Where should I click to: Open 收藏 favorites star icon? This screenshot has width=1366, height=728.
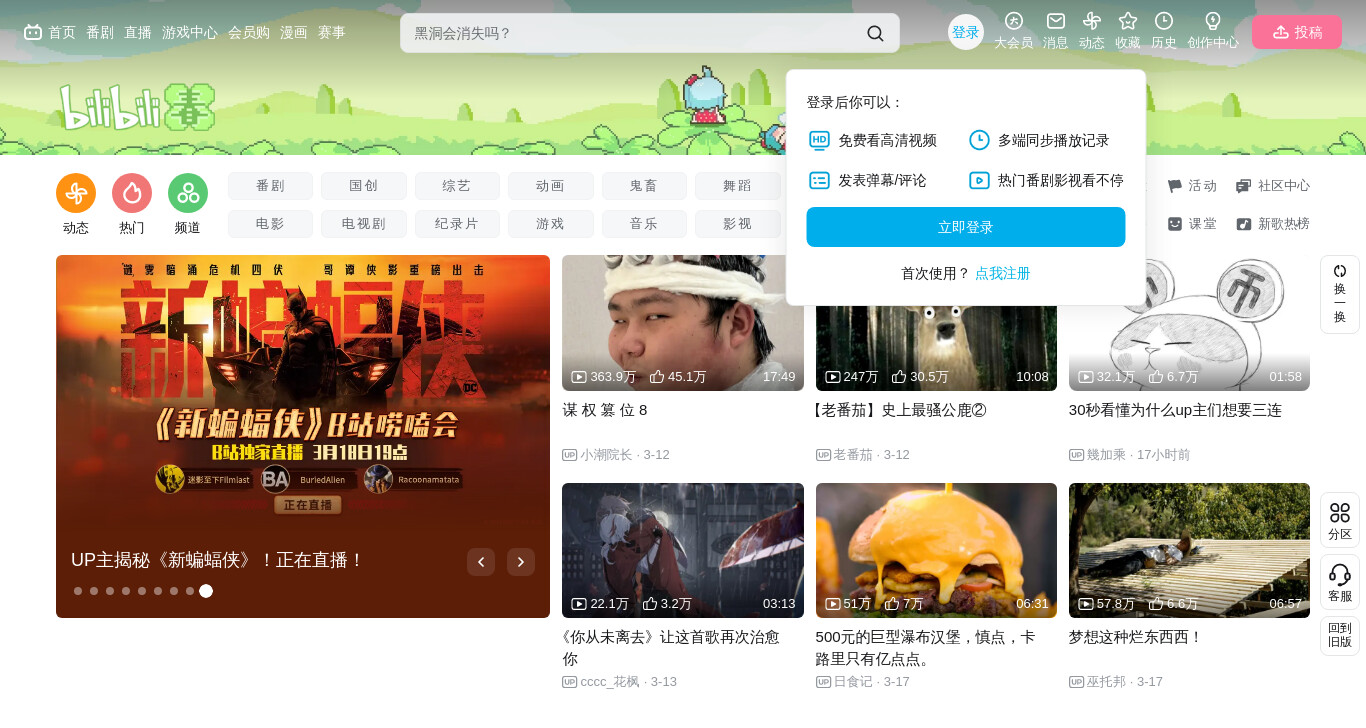1128,20
